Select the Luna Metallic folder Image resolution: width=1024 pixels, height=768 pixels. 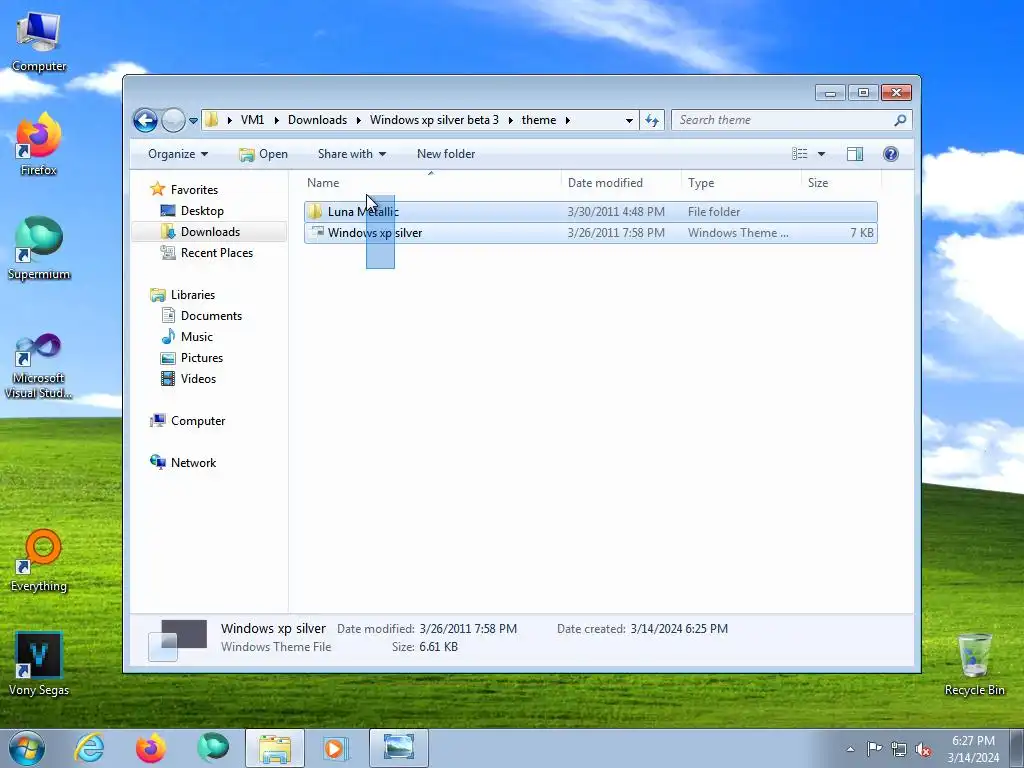tap(590, 212)
